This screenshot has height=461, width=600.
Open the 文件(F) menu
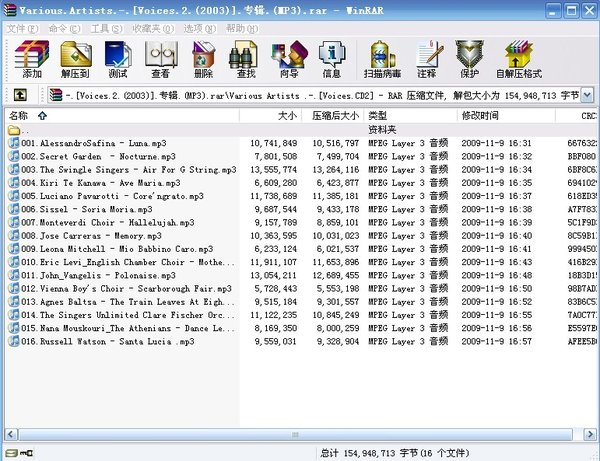click(22, 29)
